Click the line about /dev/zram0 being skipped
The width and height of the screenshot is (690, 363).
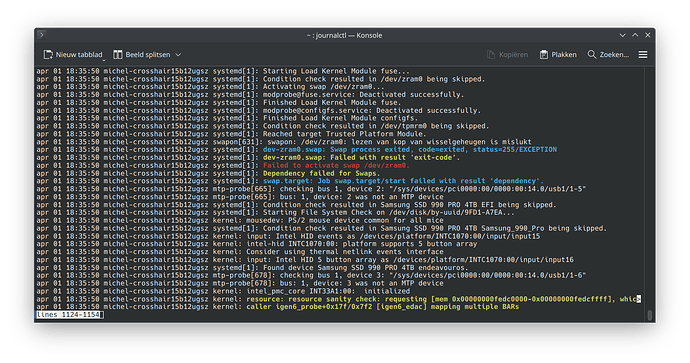[x=261, y=79]
